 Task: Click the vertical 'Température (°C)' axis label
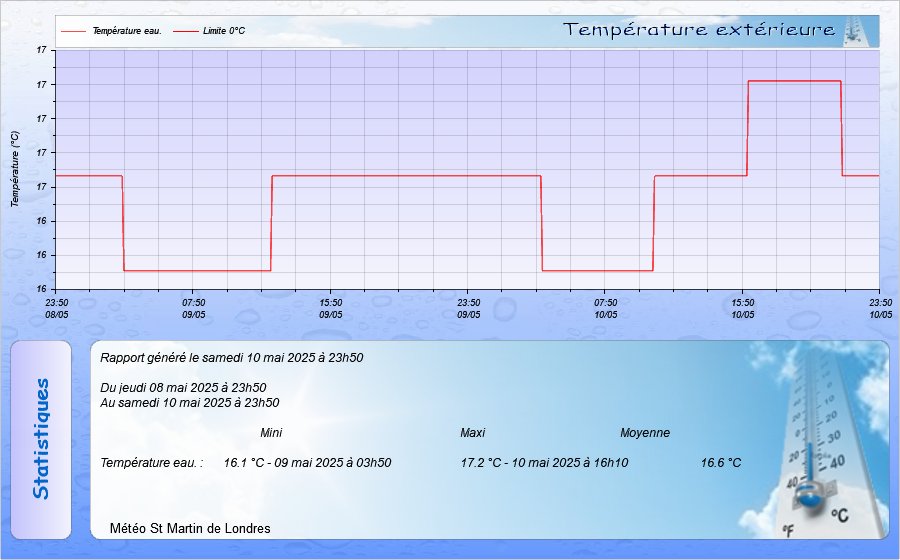click(x=15, y=169)
